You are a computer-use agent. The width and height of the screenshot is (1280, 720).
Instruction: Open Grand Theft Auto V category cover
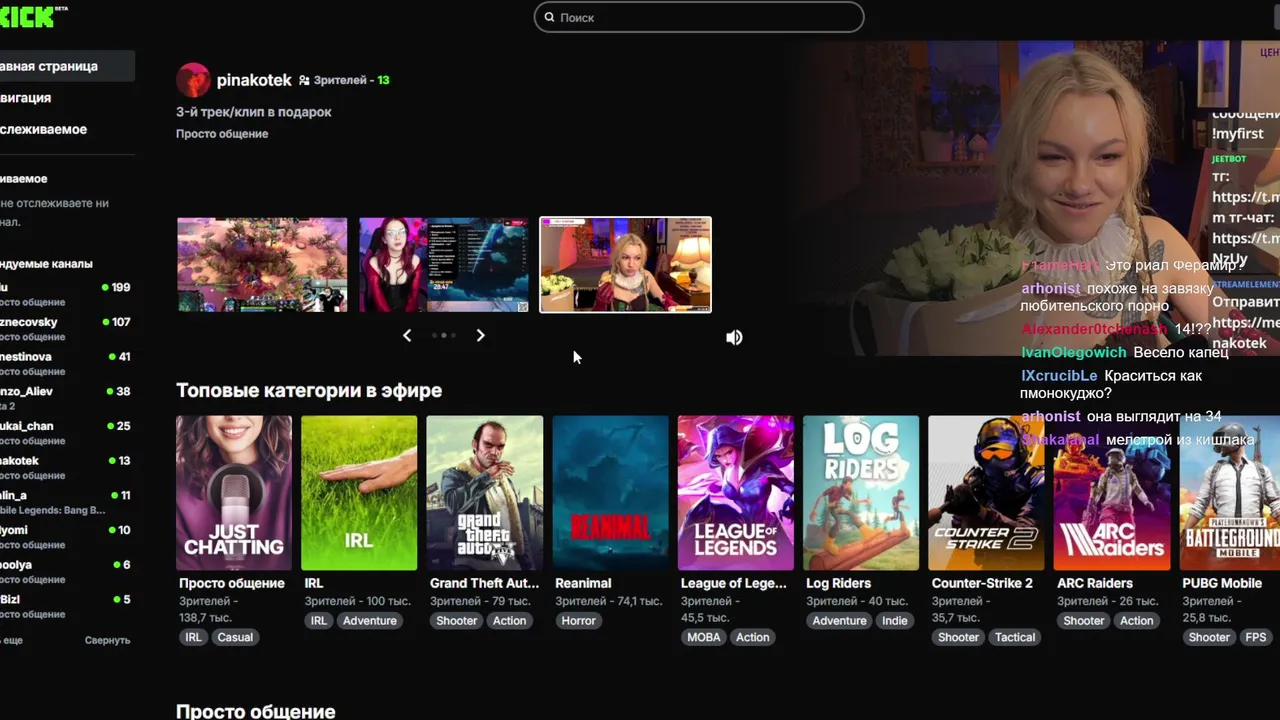coord(485,493)
